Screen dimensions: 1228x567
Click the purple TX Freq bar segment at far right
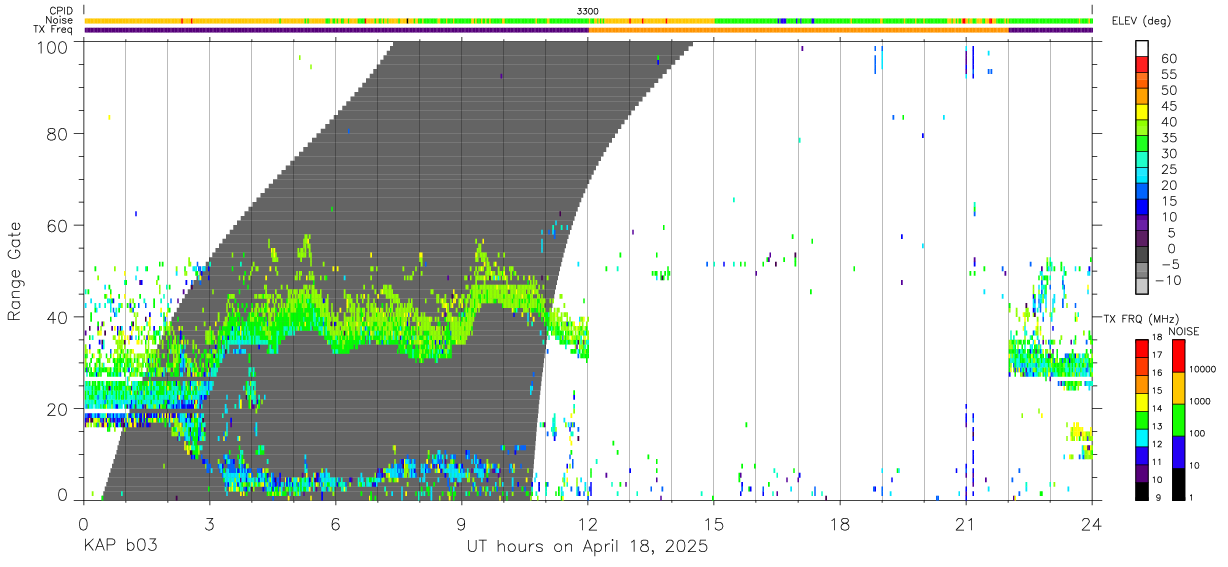pos(1050,30)
